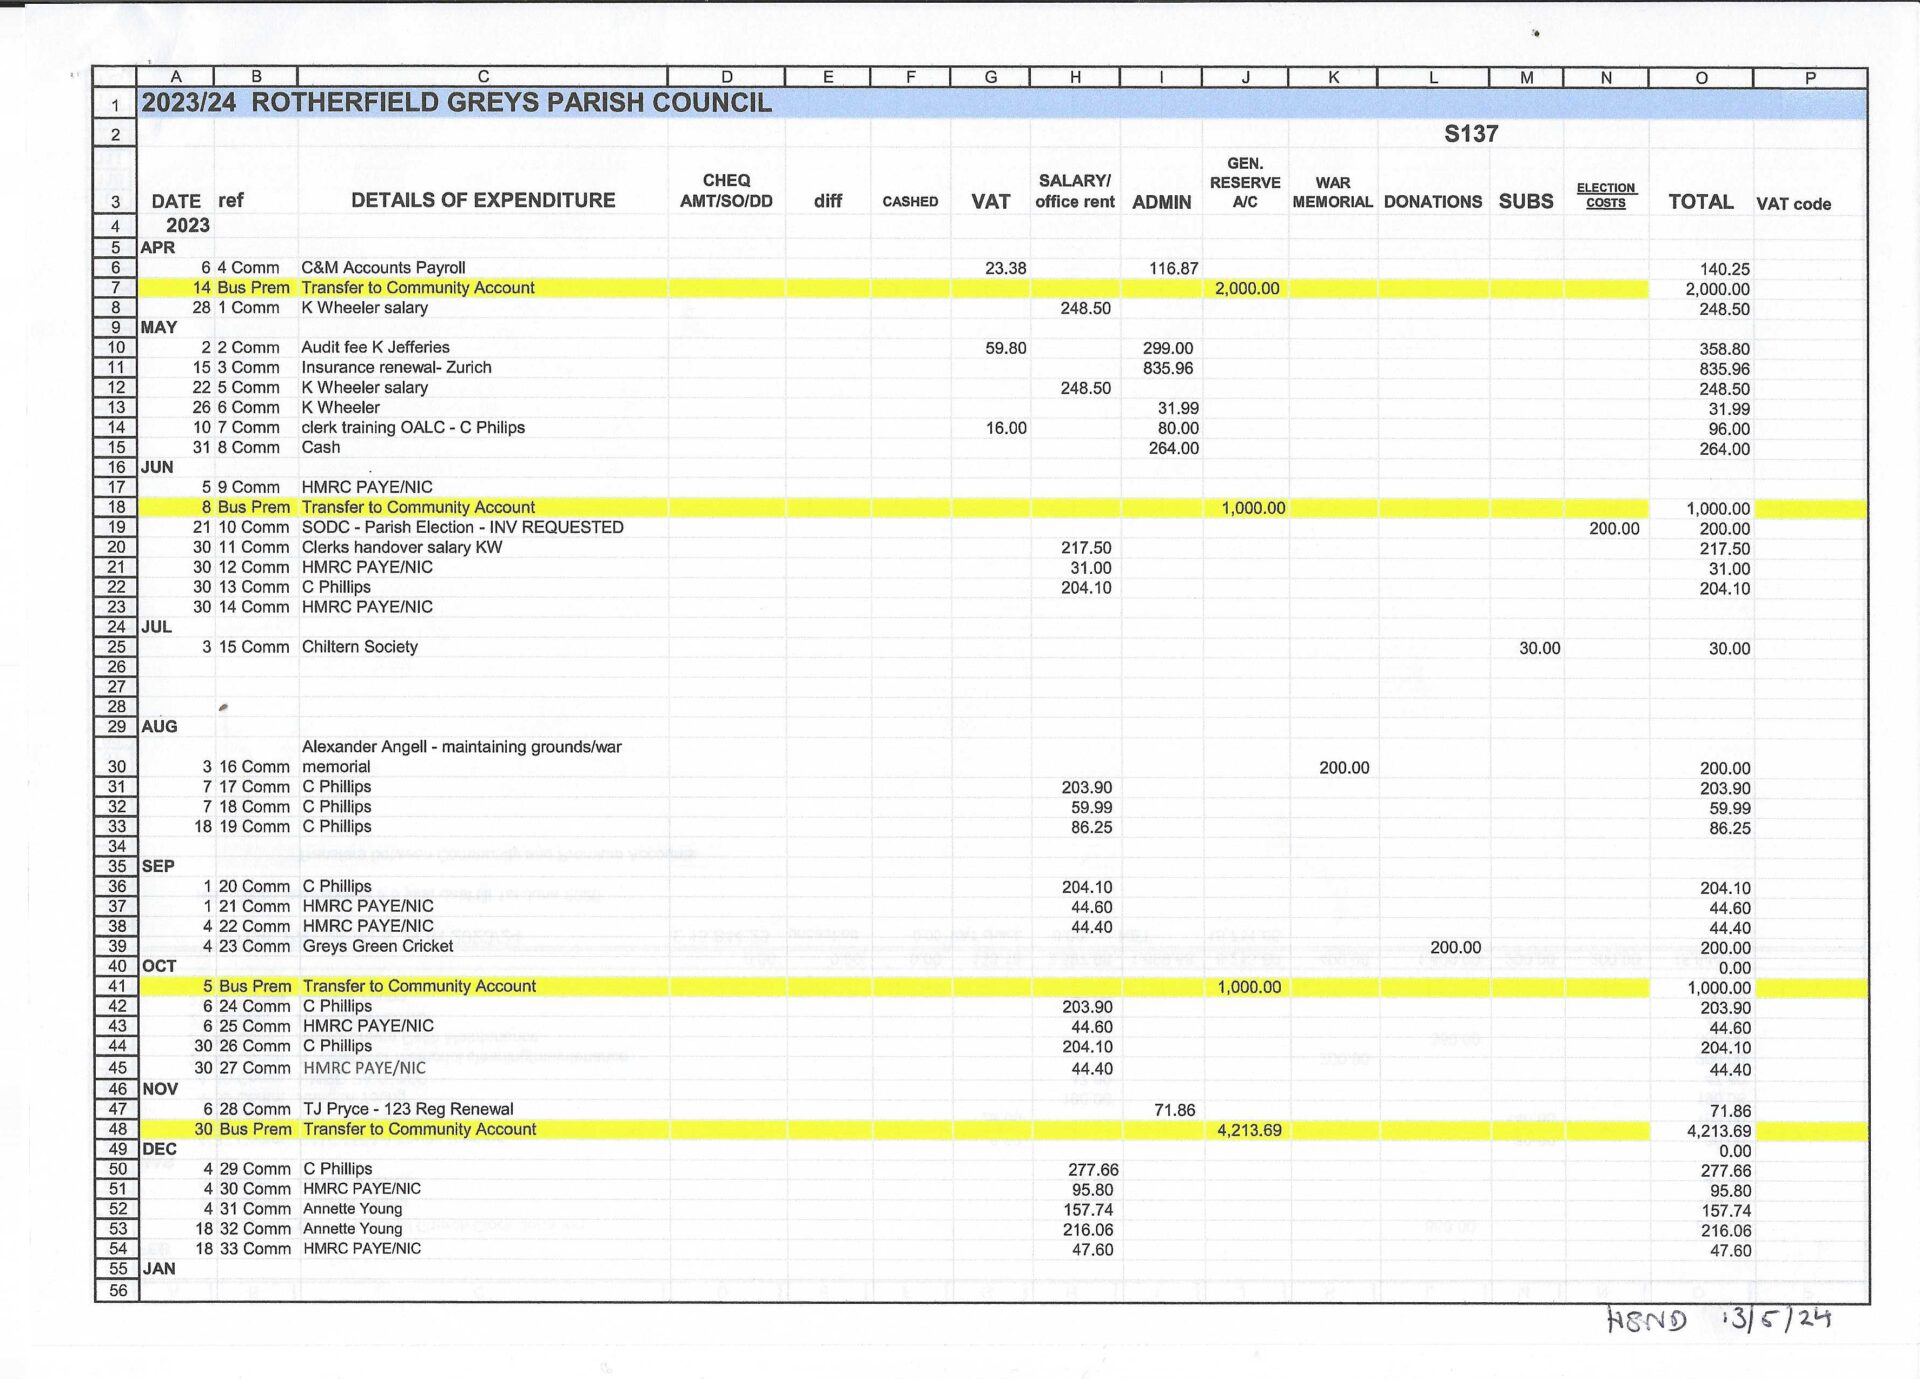Click column header C

(x=483, y=77)
